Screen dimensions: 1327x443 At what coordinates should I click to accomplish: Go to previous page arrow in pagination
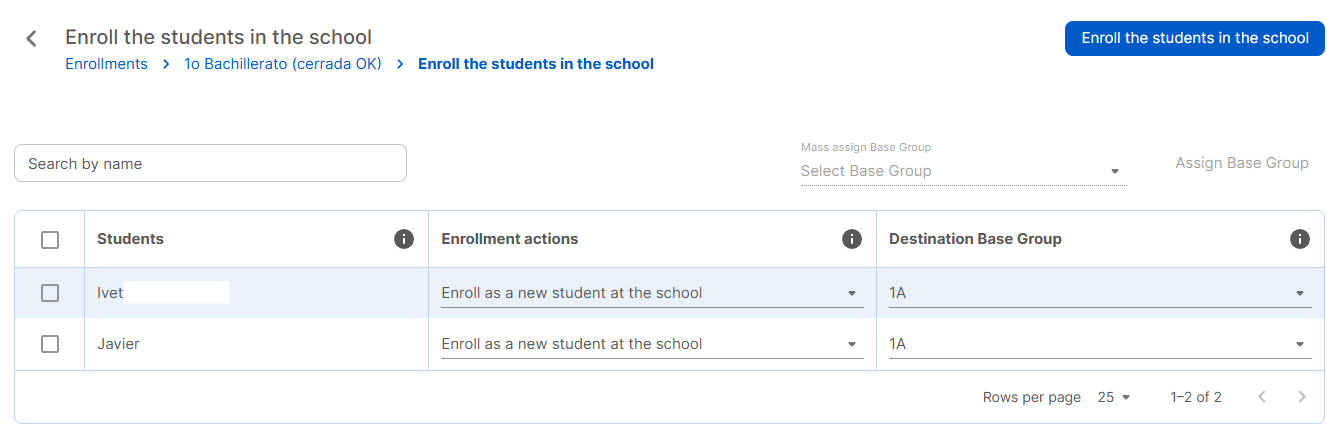pos(1262,397)
